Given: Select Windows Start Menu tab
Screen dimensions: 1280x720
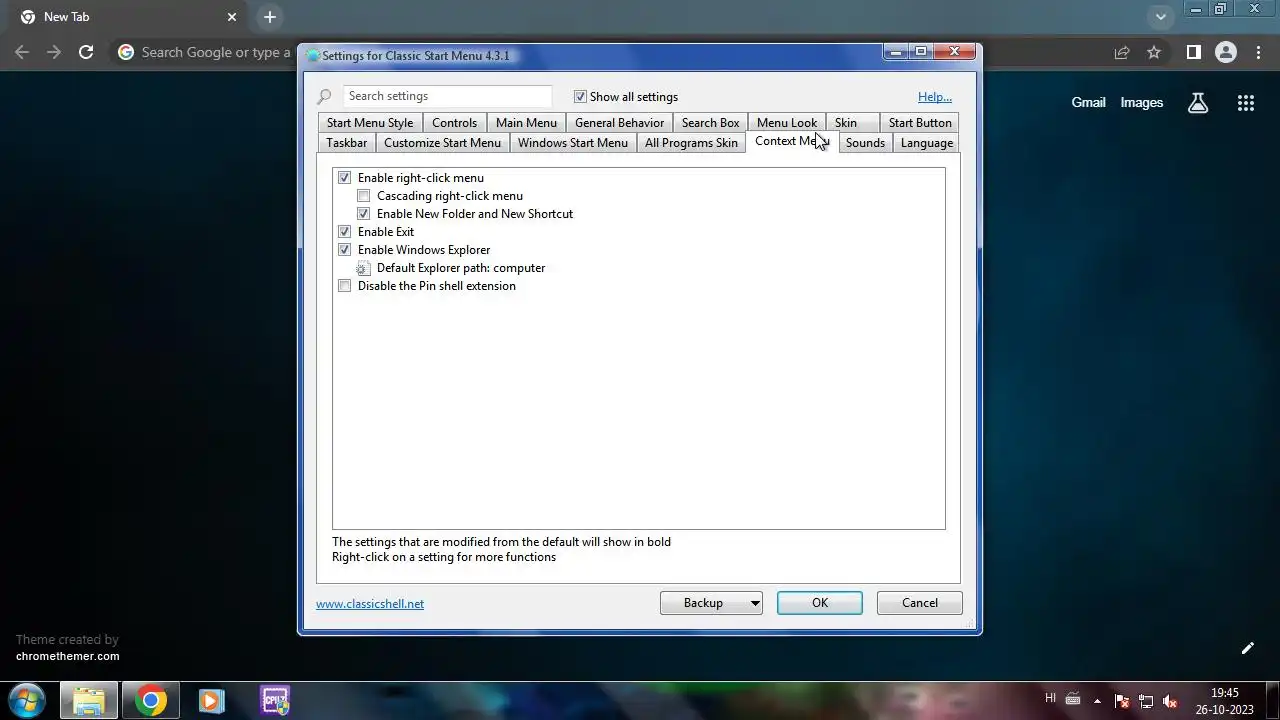Looking at the screenshot, I should (x=573, y=143).
